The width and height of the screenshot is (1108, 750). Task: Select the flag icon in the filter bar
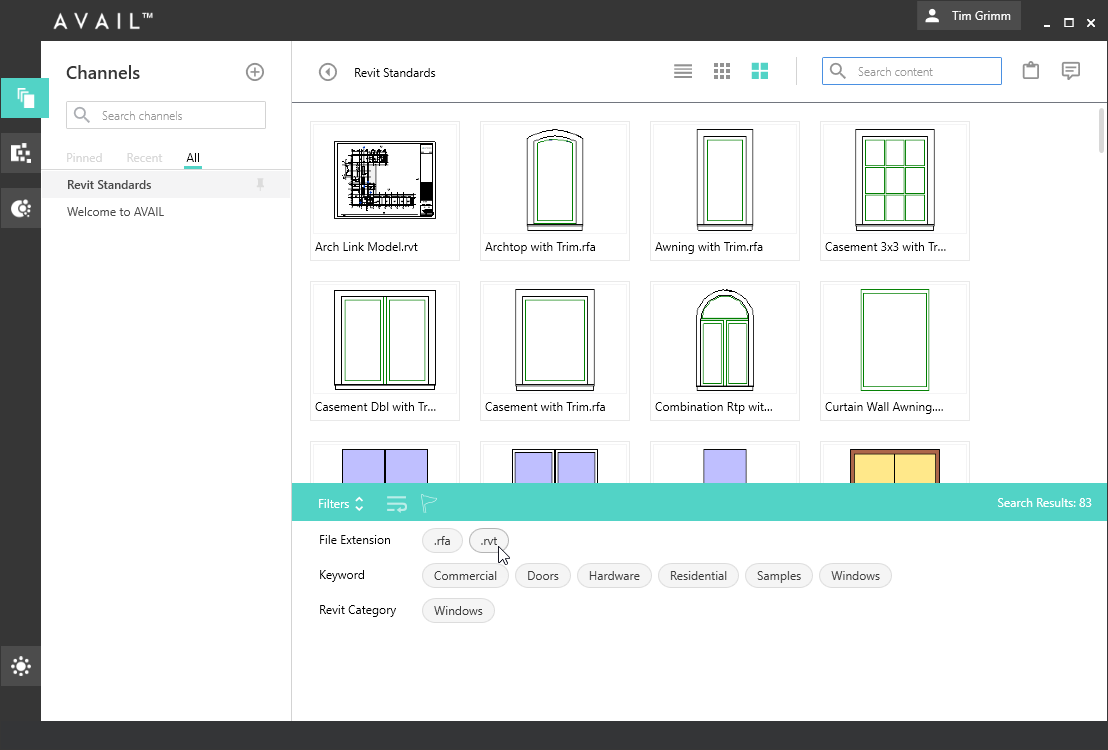click(x=429, y=503)
